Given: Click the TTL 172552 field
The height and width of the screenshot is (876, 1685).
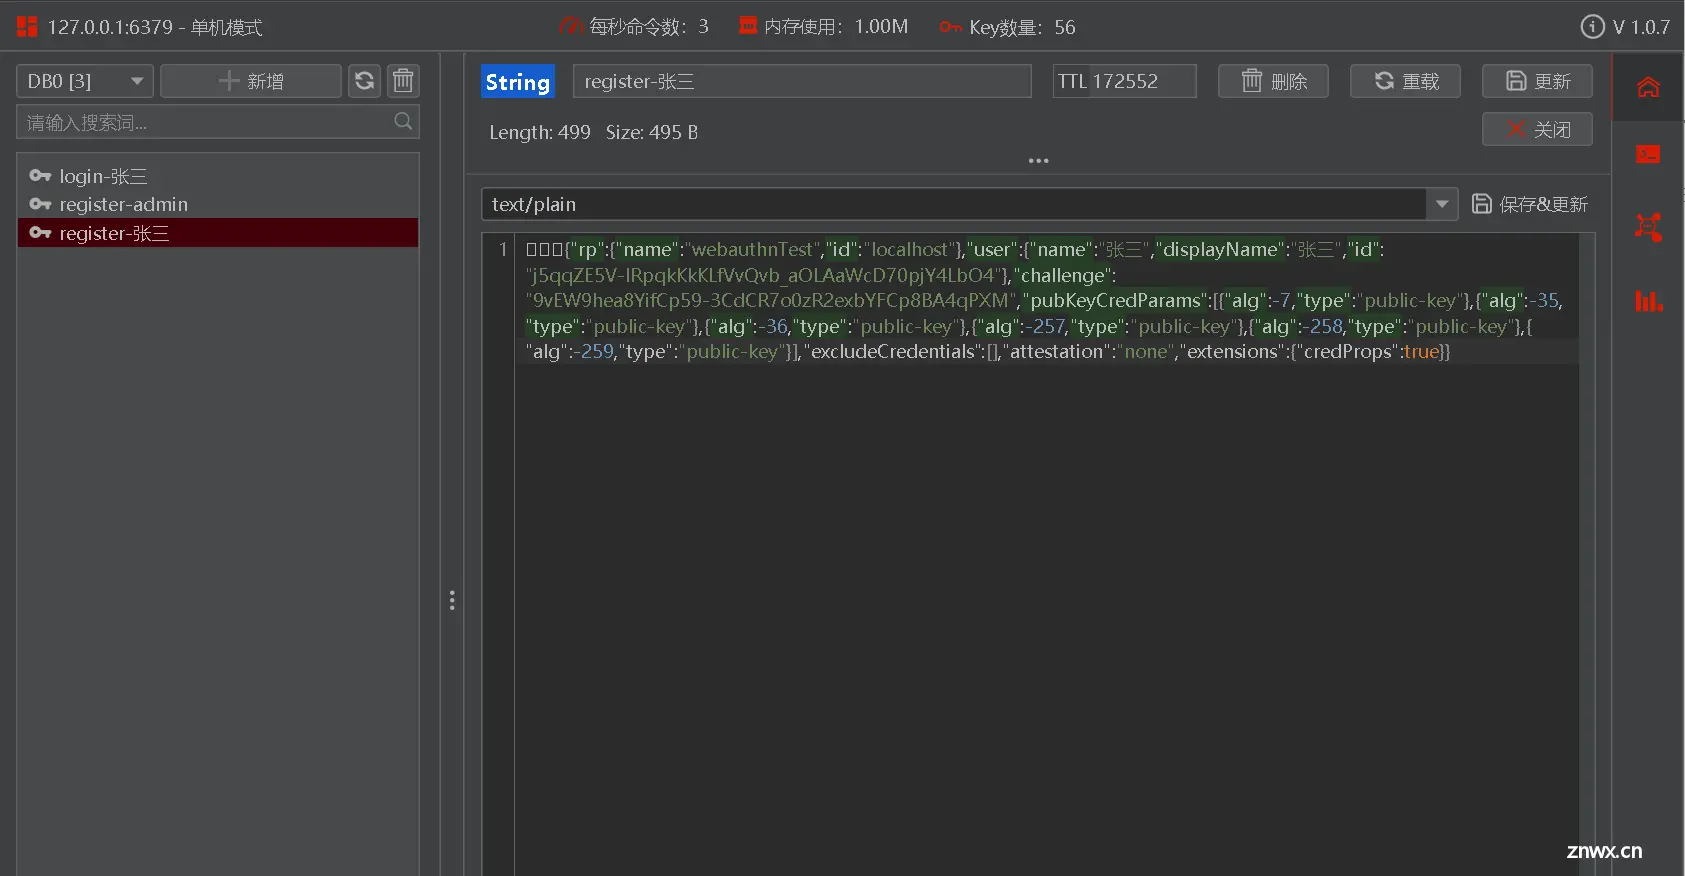Looking at the screenshot, I should pos(1124,81).
